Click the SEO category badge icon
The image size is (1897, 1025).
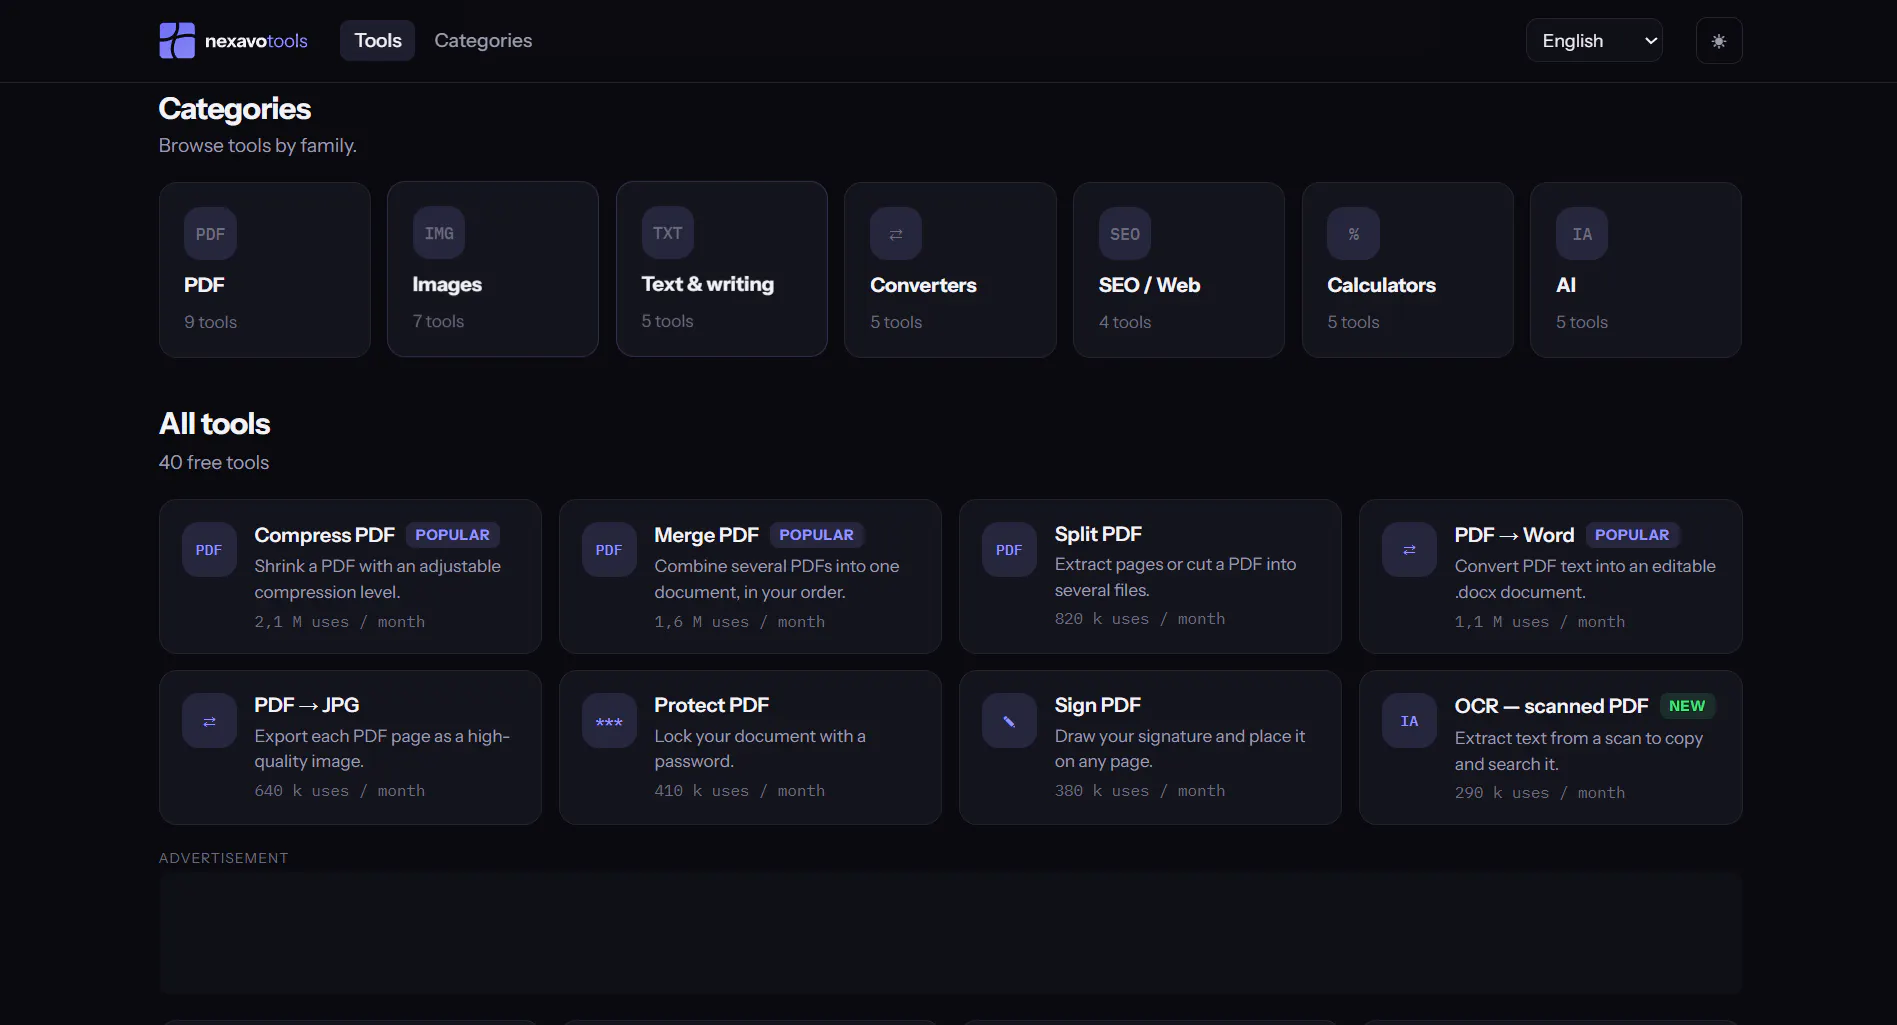coord(1125,234)
